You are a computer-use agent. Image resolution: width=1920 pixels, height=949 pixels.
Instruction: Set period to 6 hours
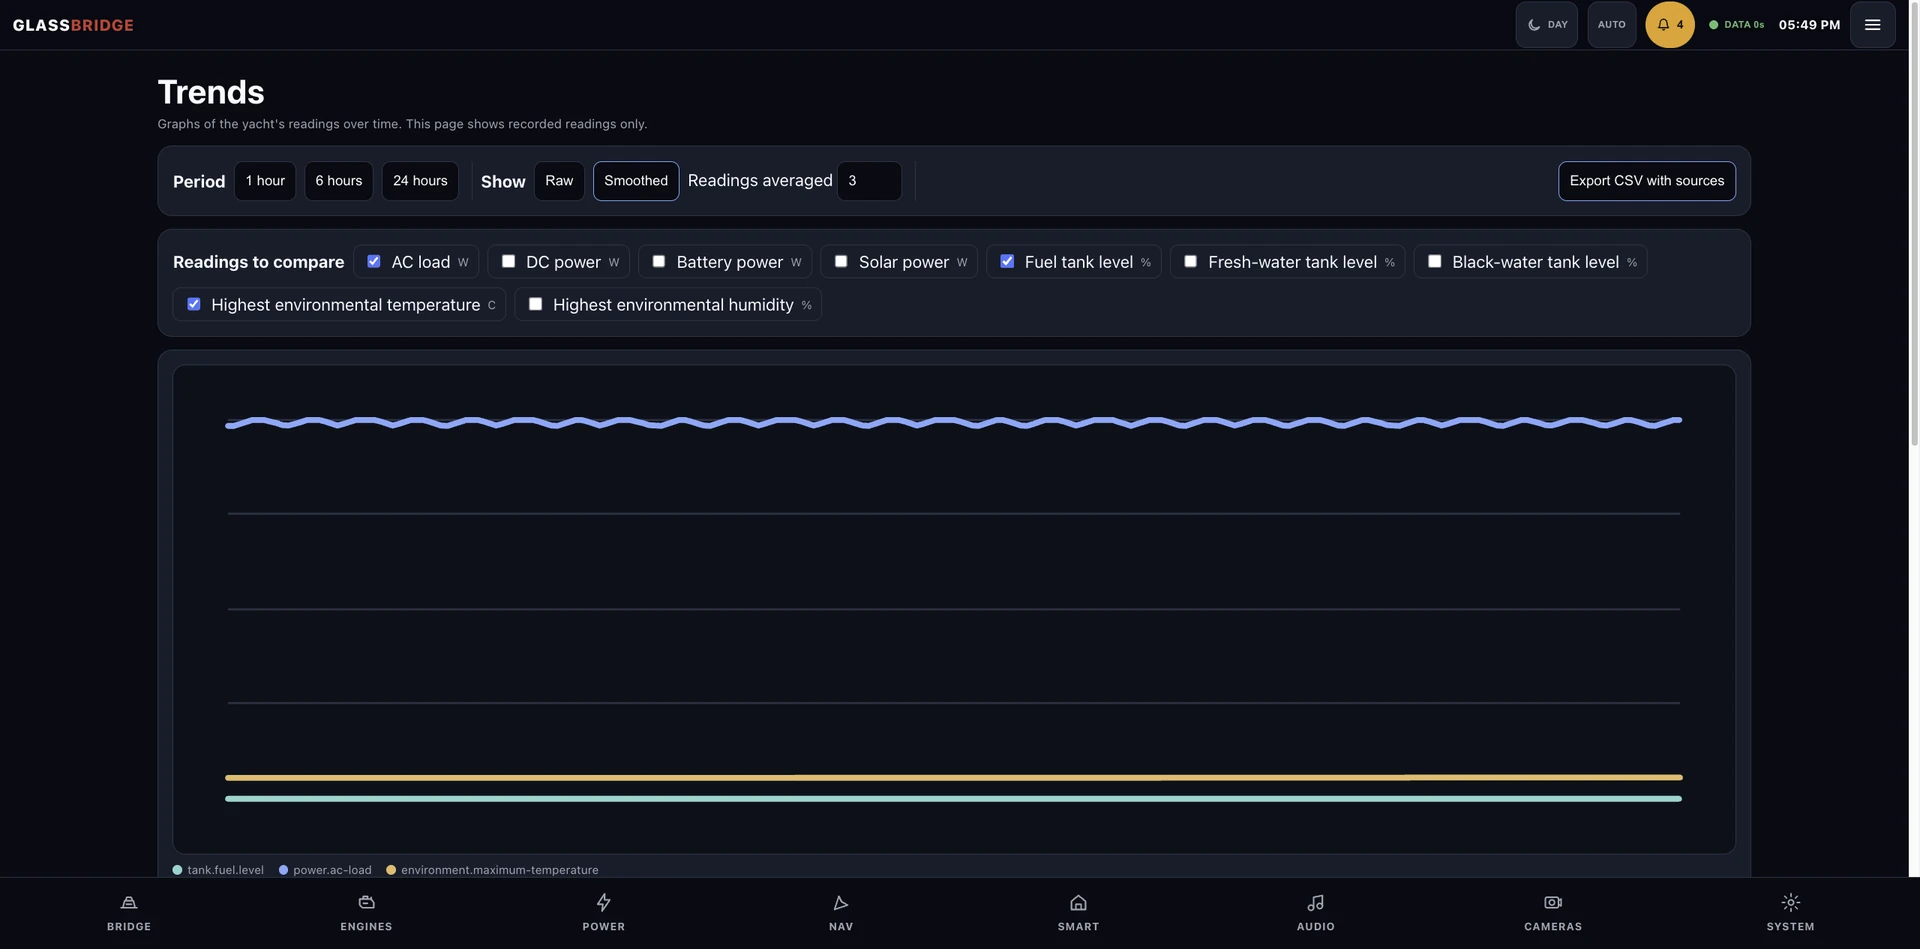pos(339,181)
